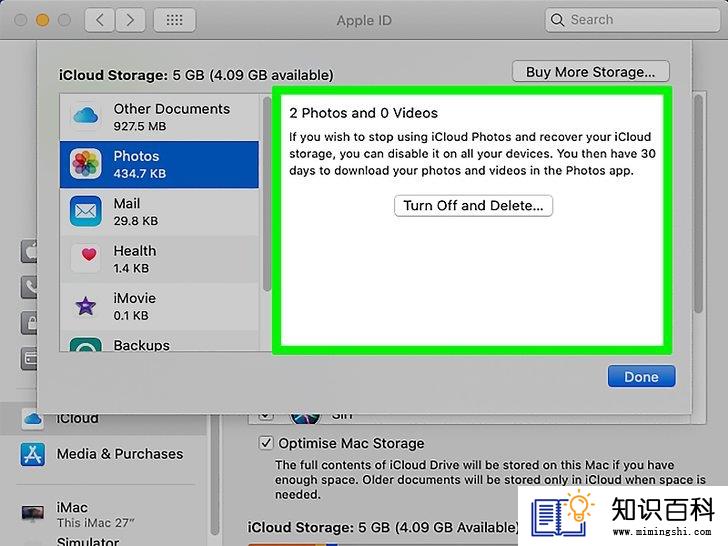
Task: Select the Photos 434.7 KB row
Action: (159, 164)
